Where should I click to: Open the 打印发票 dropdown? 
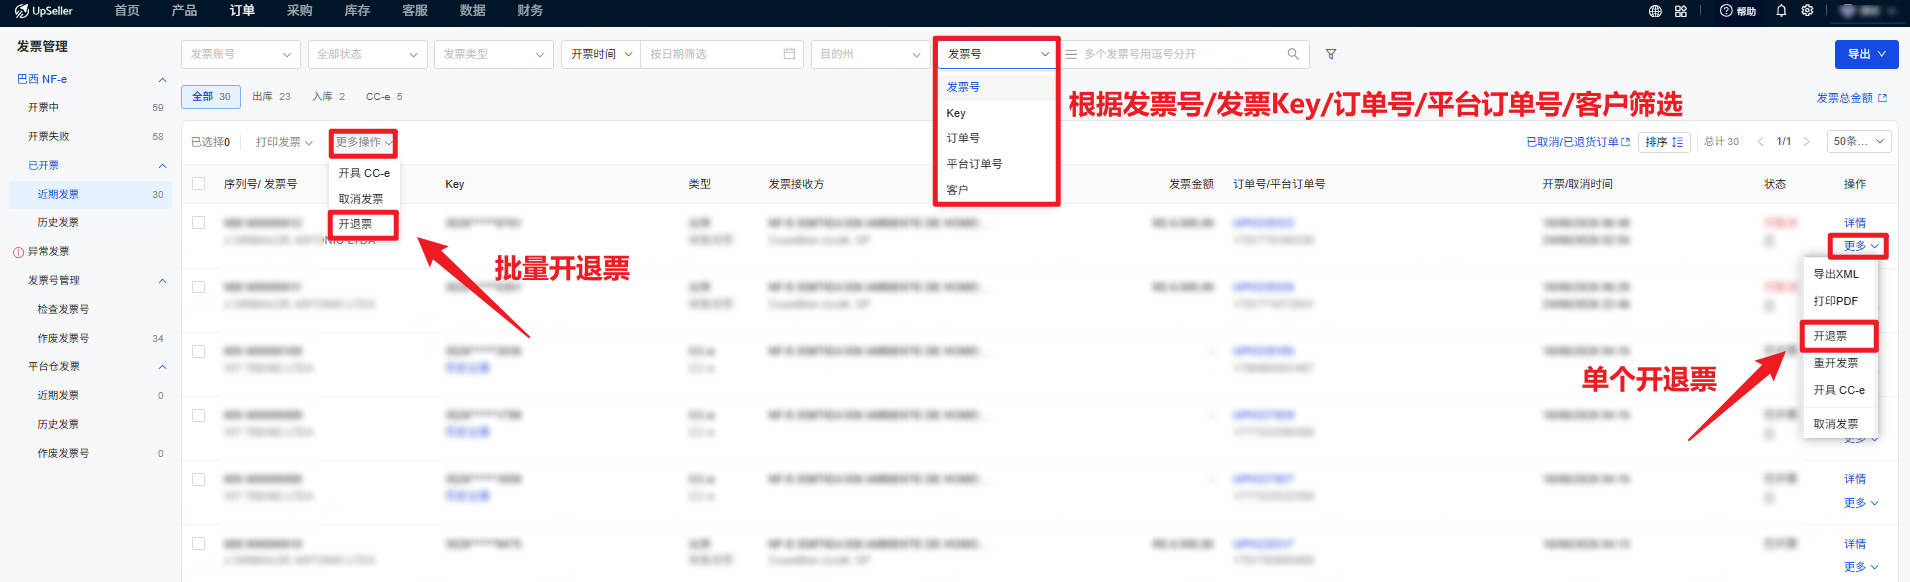pos(284,142)
